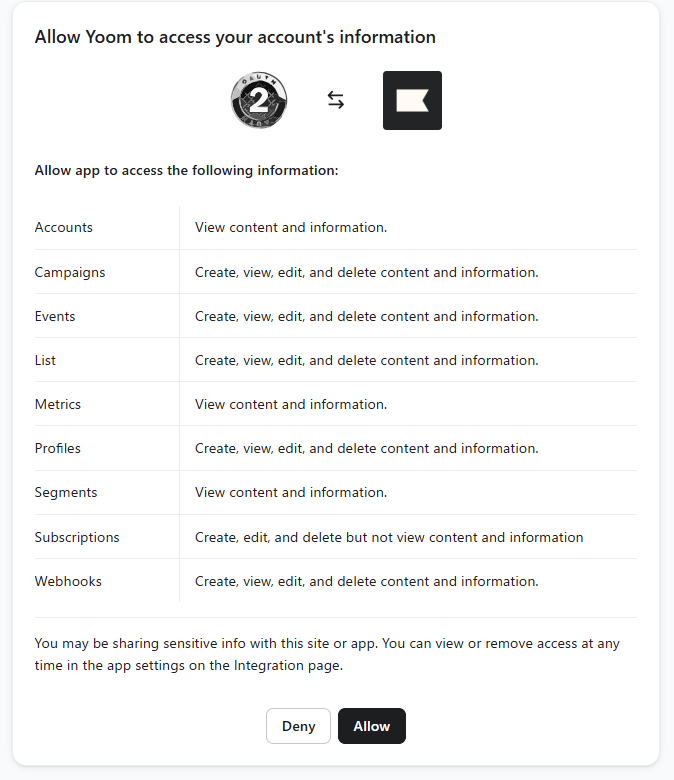674x780 pixels.
Task: Click the Metrics permission label
Action: pyautogui.click(x=58, y=404)
